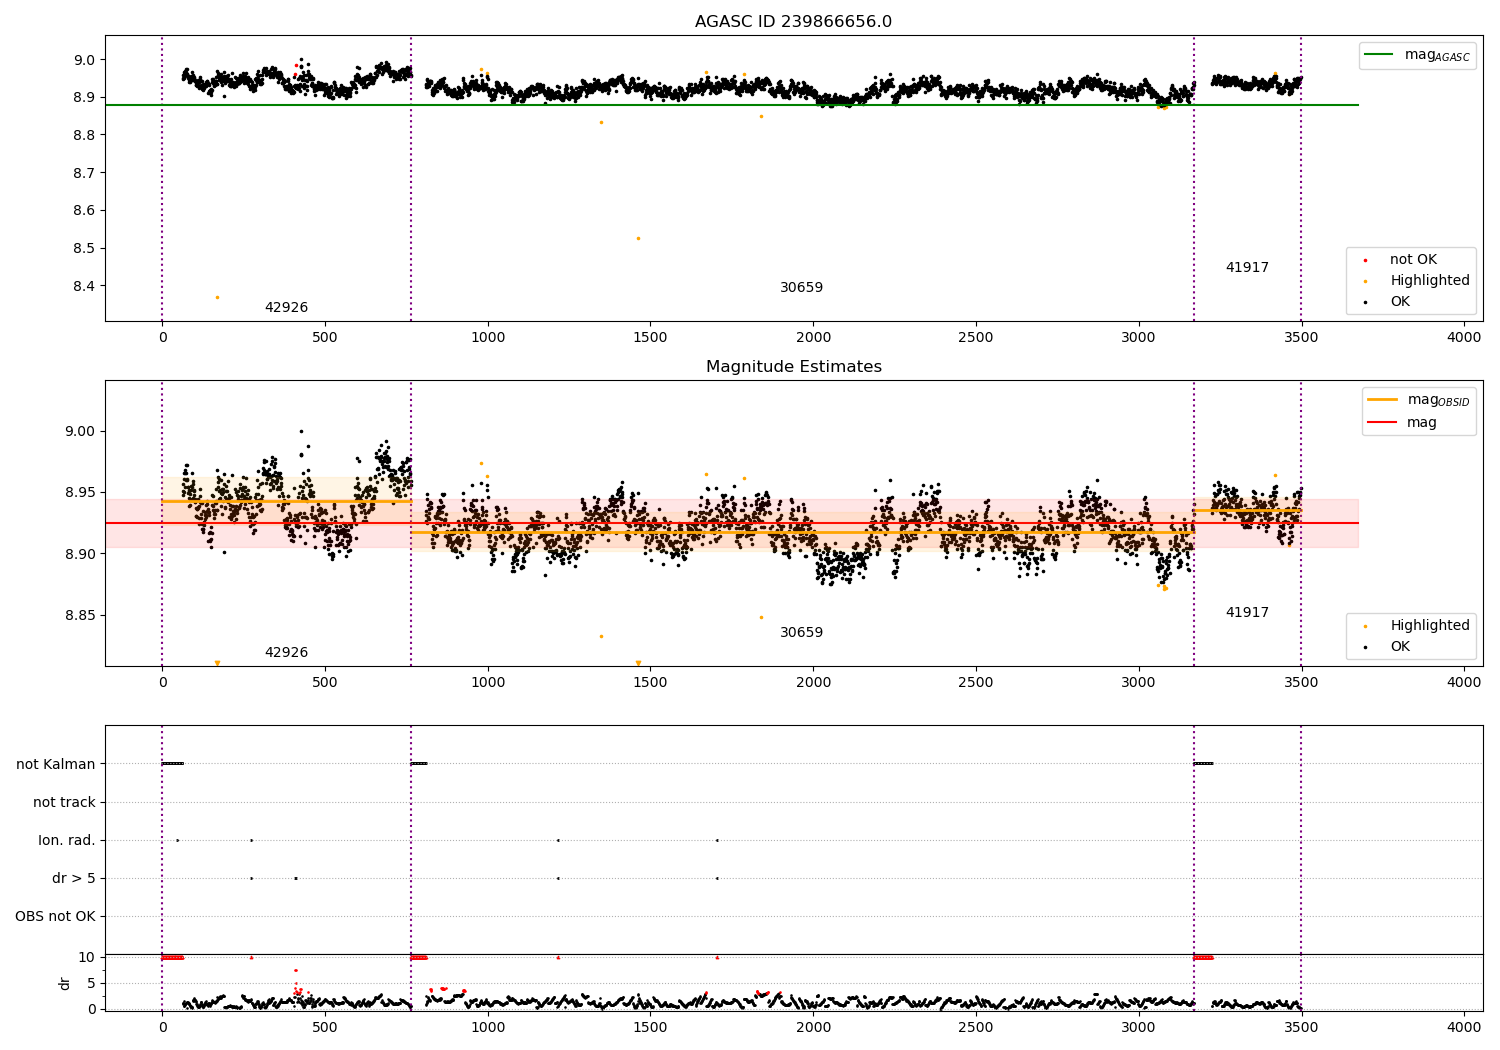
Task: Click y-tick 5 on the dr subplot
Action: point(91,984)
